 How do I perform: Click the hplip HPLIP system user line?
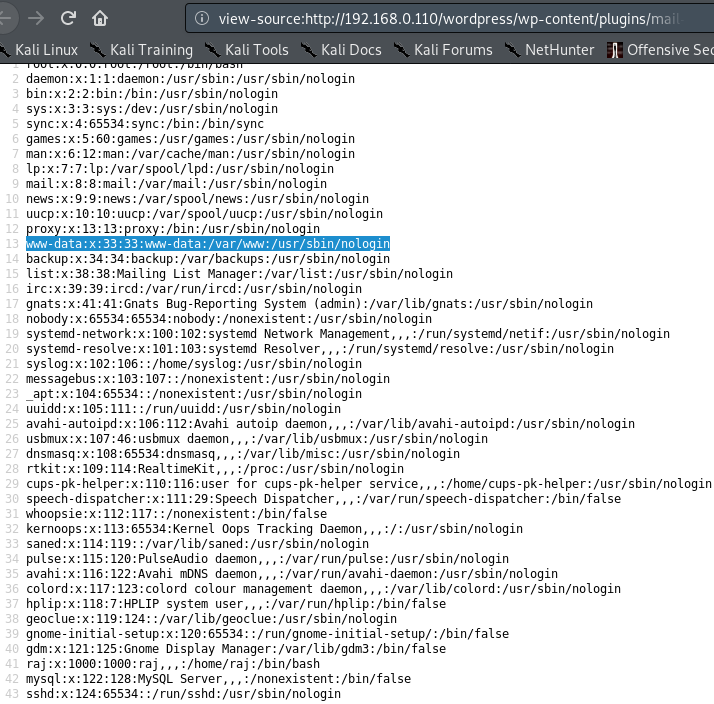pos(236,604)
